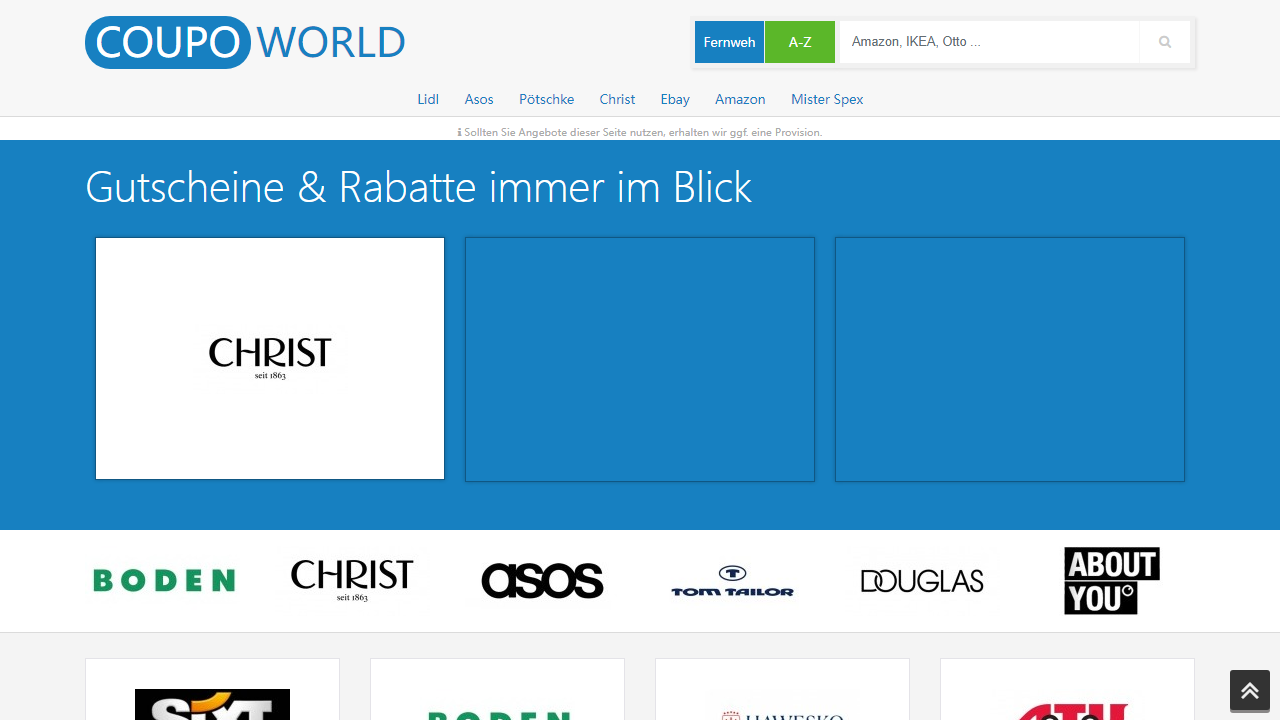This screenshot has width=1280, height=720.
Task: Click the large CHRIST promo banner
Action: pyautogui.click(x=269, y=358)
